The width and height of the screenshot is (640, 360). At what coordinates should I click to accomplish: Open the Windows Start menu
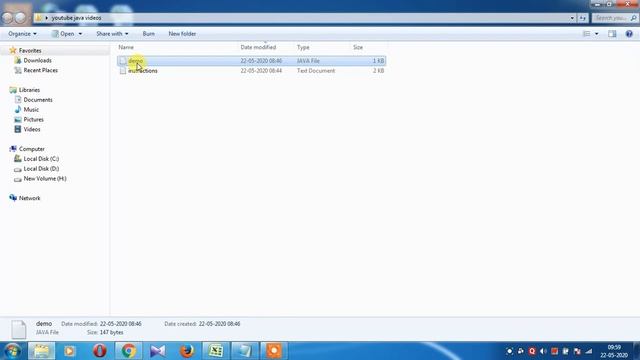(x=13, y=351)
